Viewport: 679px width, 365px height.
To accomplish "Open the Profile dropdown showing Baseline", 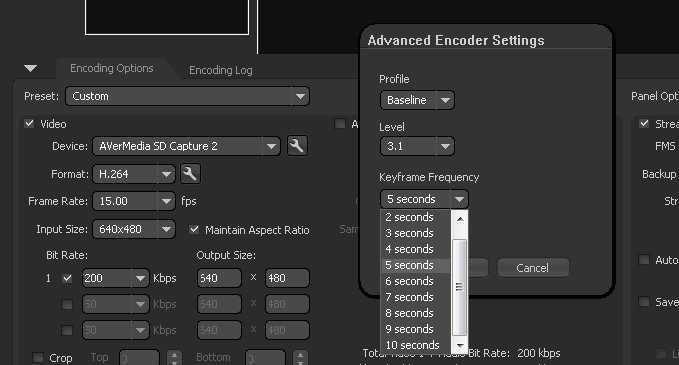I will click(x=417, y=100).
